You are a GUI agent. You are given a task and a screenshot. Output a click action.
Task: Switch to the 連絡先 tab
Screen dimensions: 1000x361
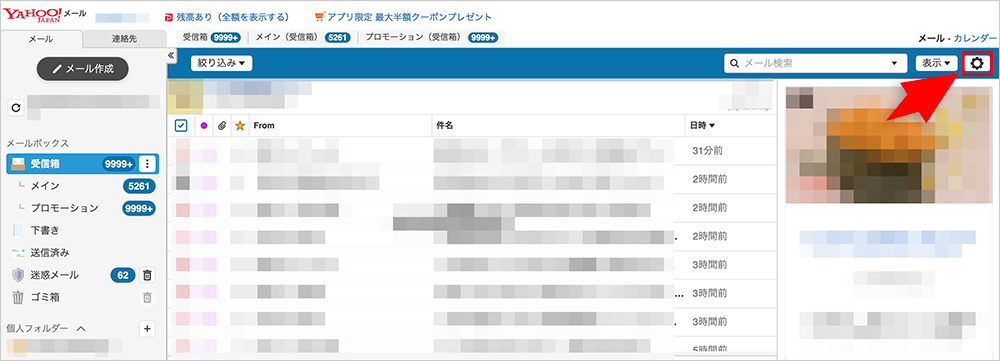tap(124, 39)
